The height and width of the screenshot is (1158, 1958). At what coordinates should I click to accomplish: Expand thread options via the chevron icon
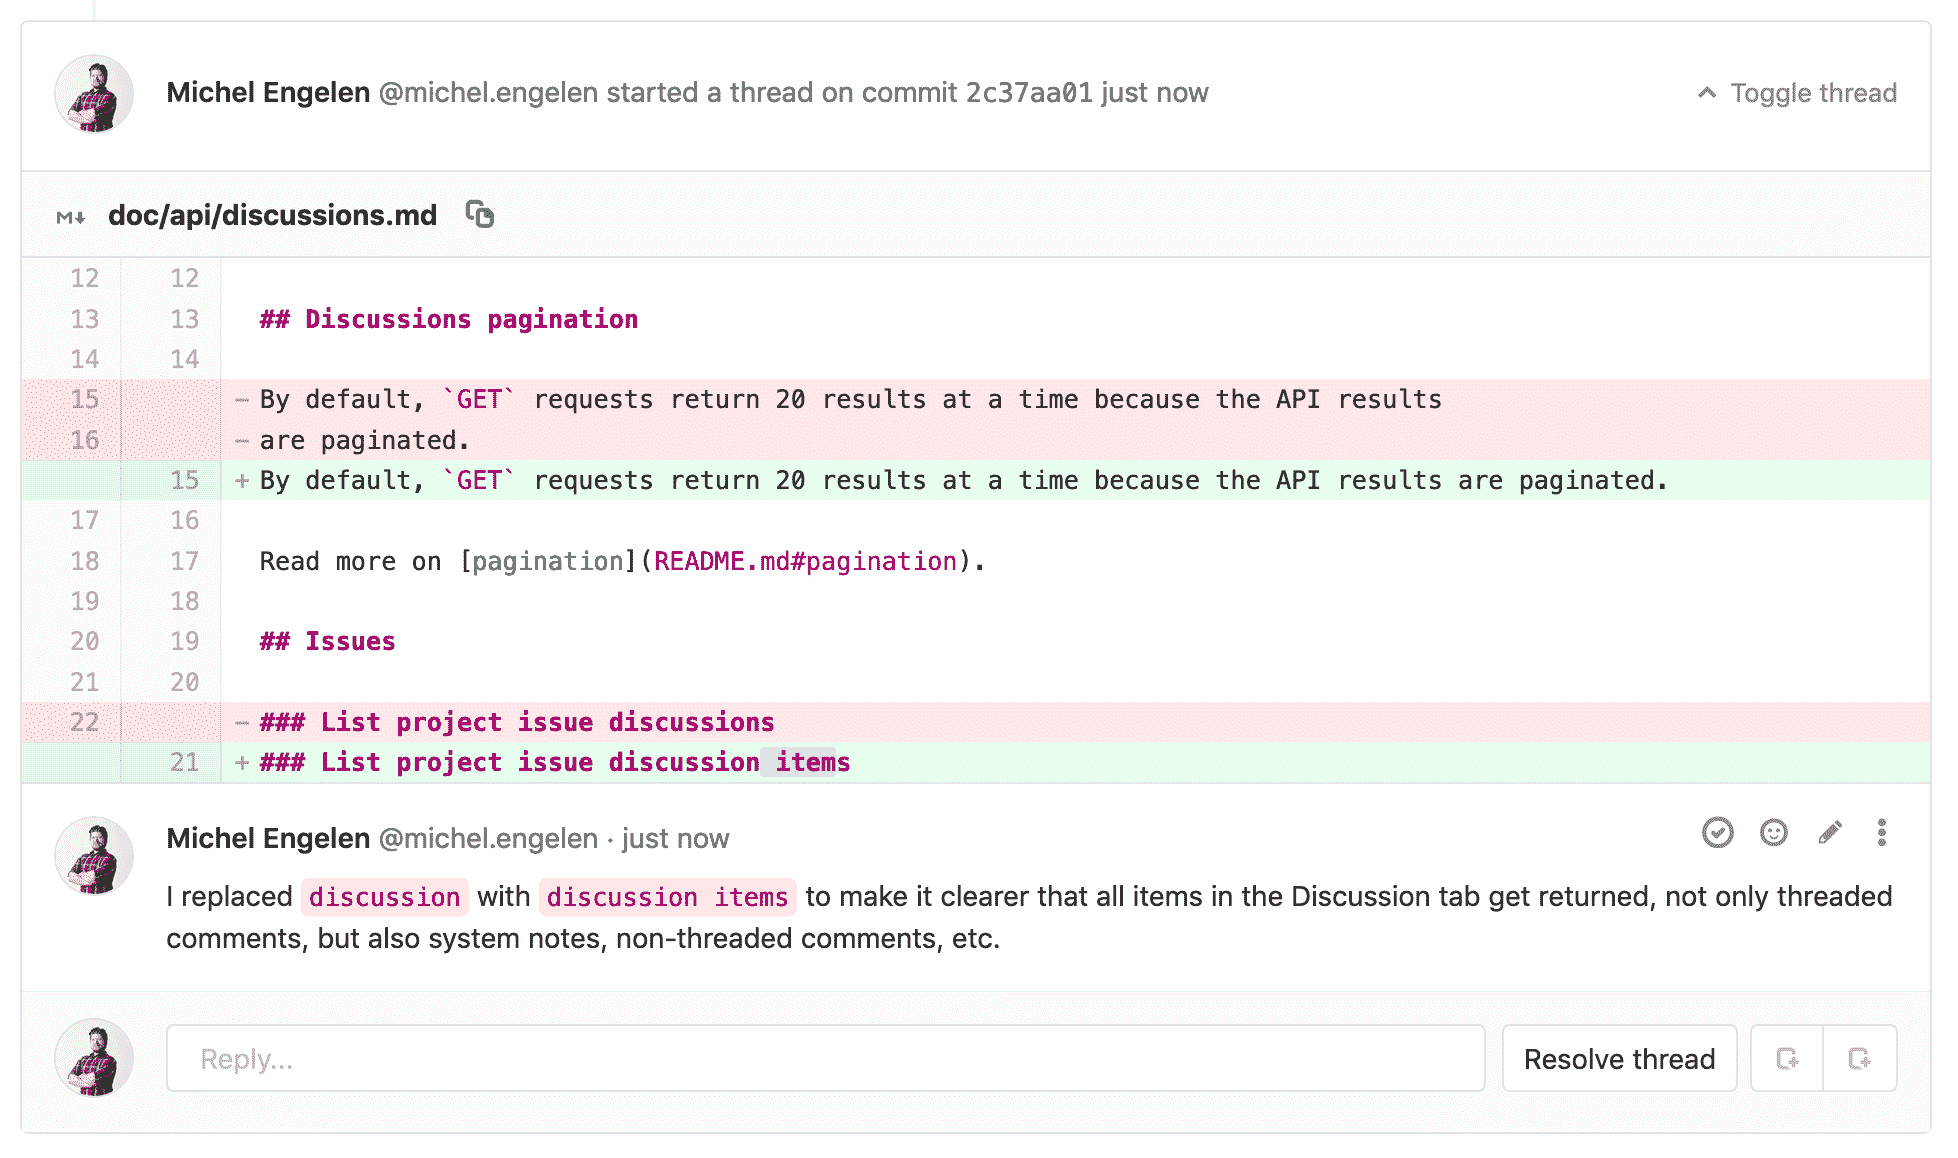(1706, 92)
